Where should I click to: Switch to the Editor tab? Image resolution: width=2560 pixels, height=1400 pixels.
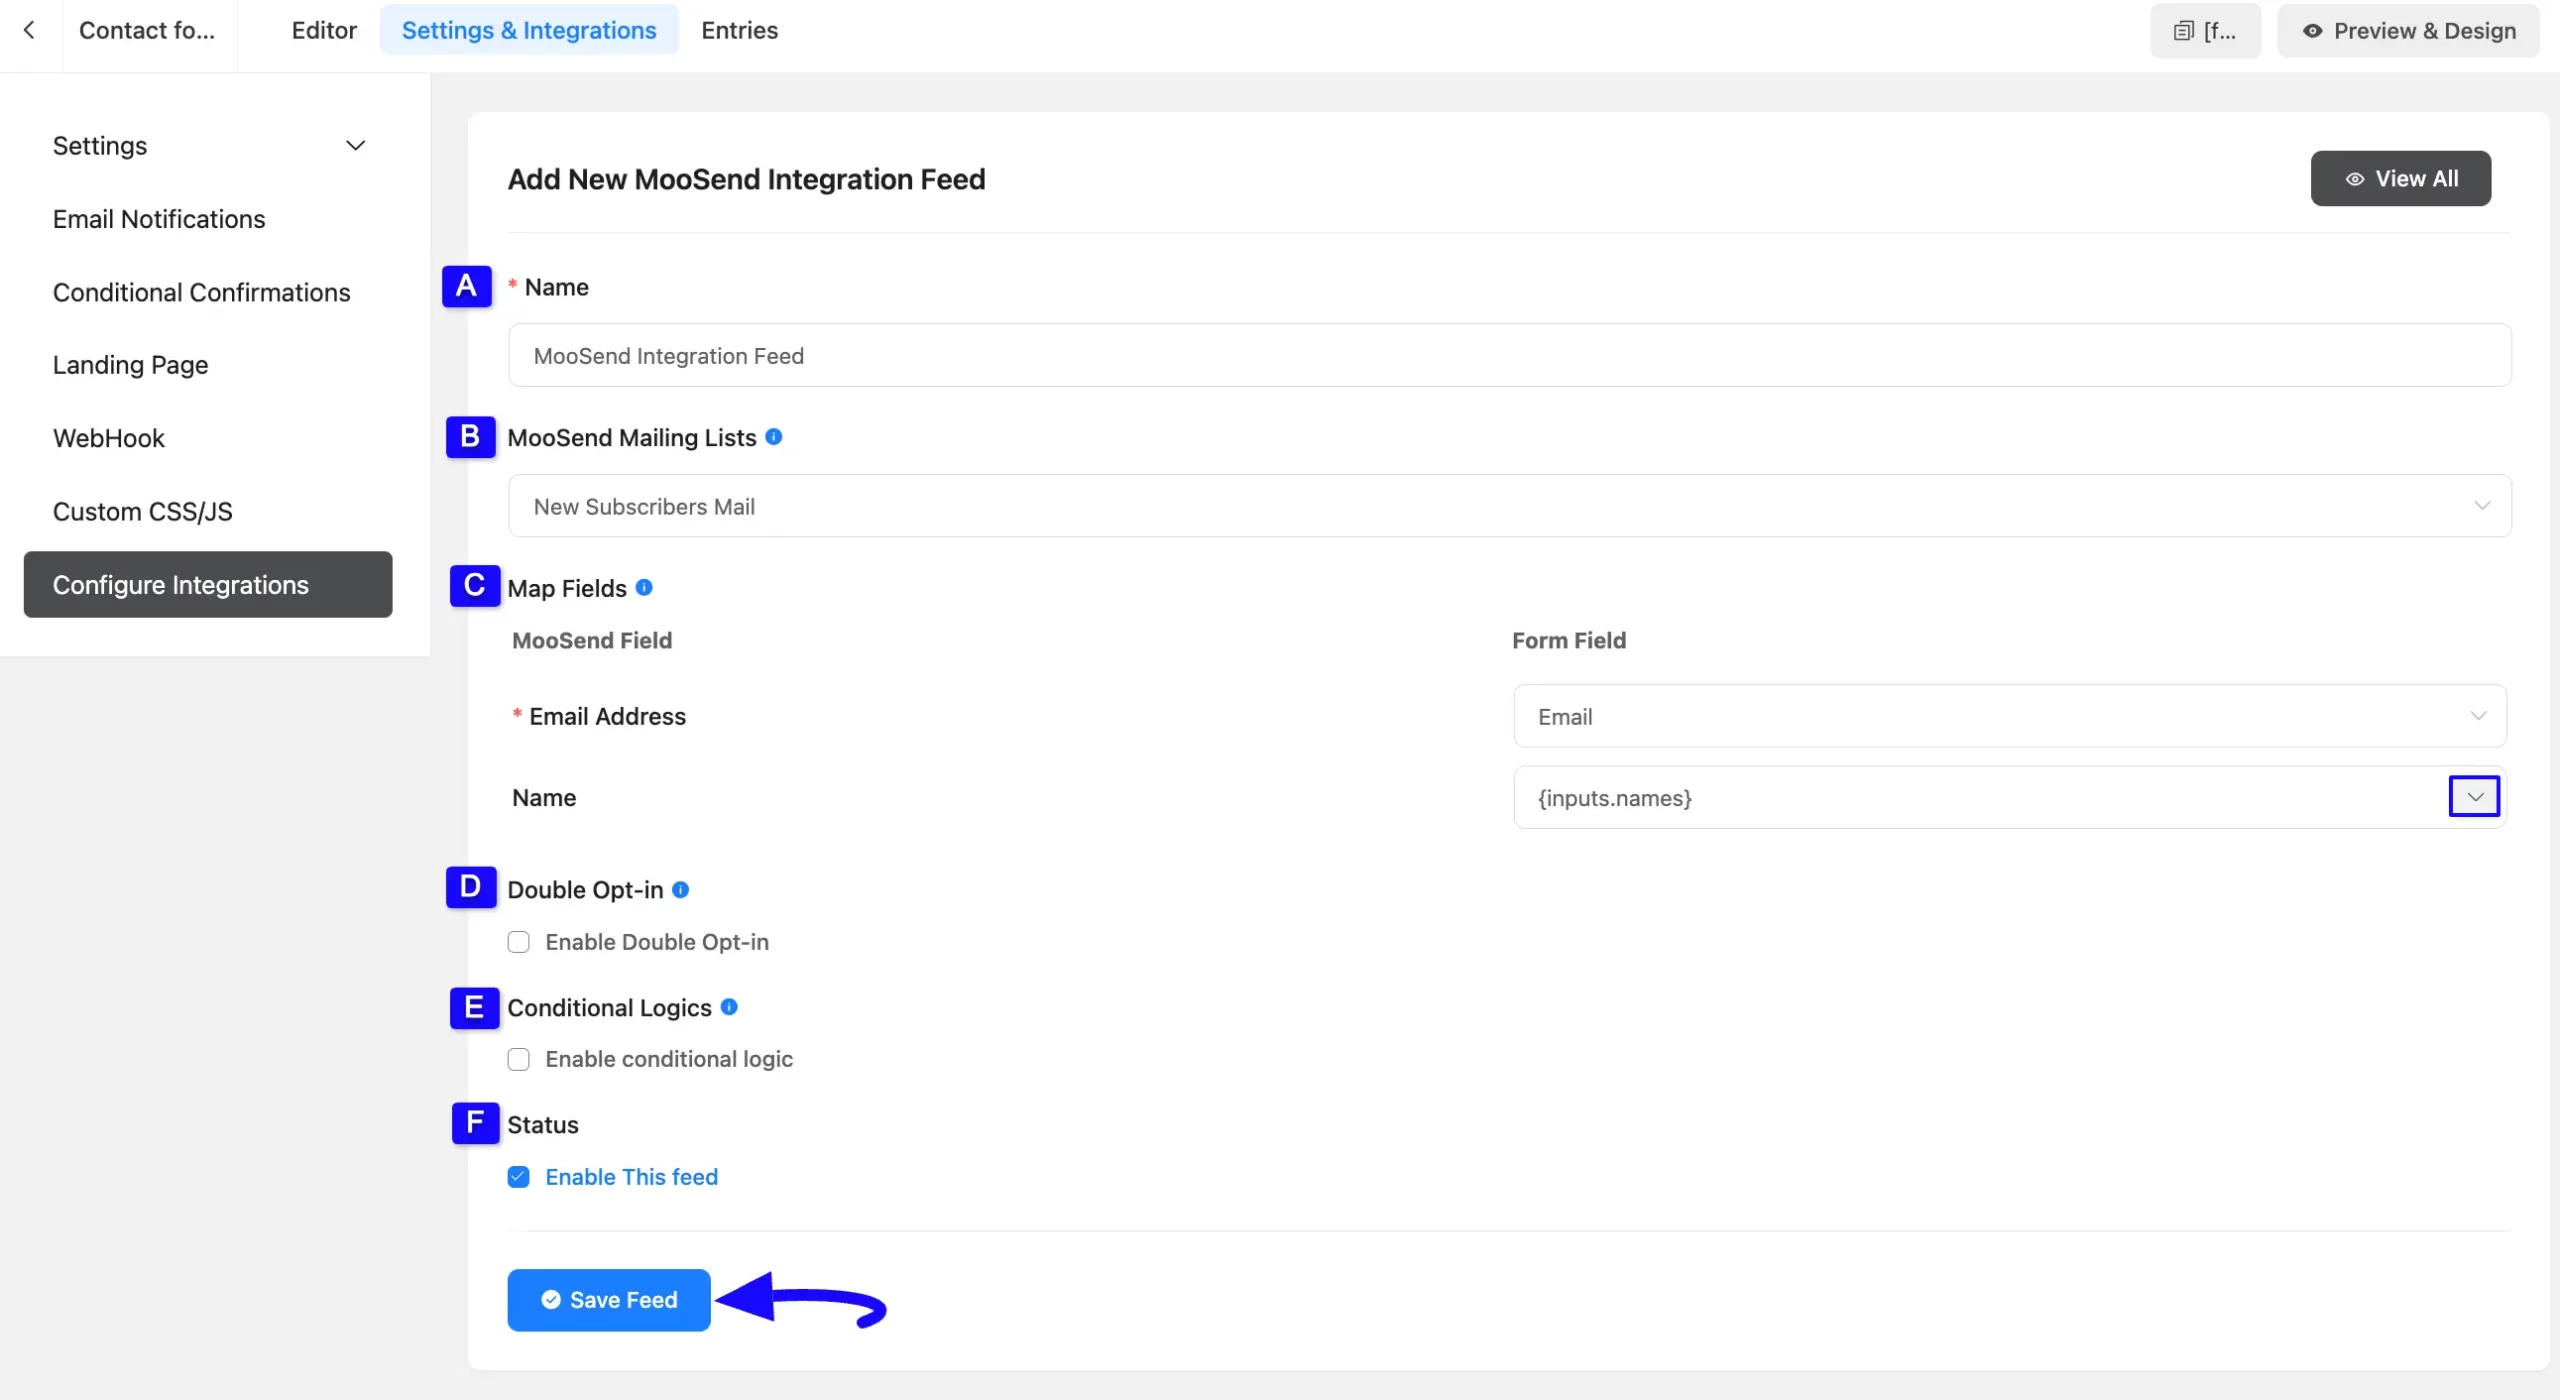pos(323,30)
